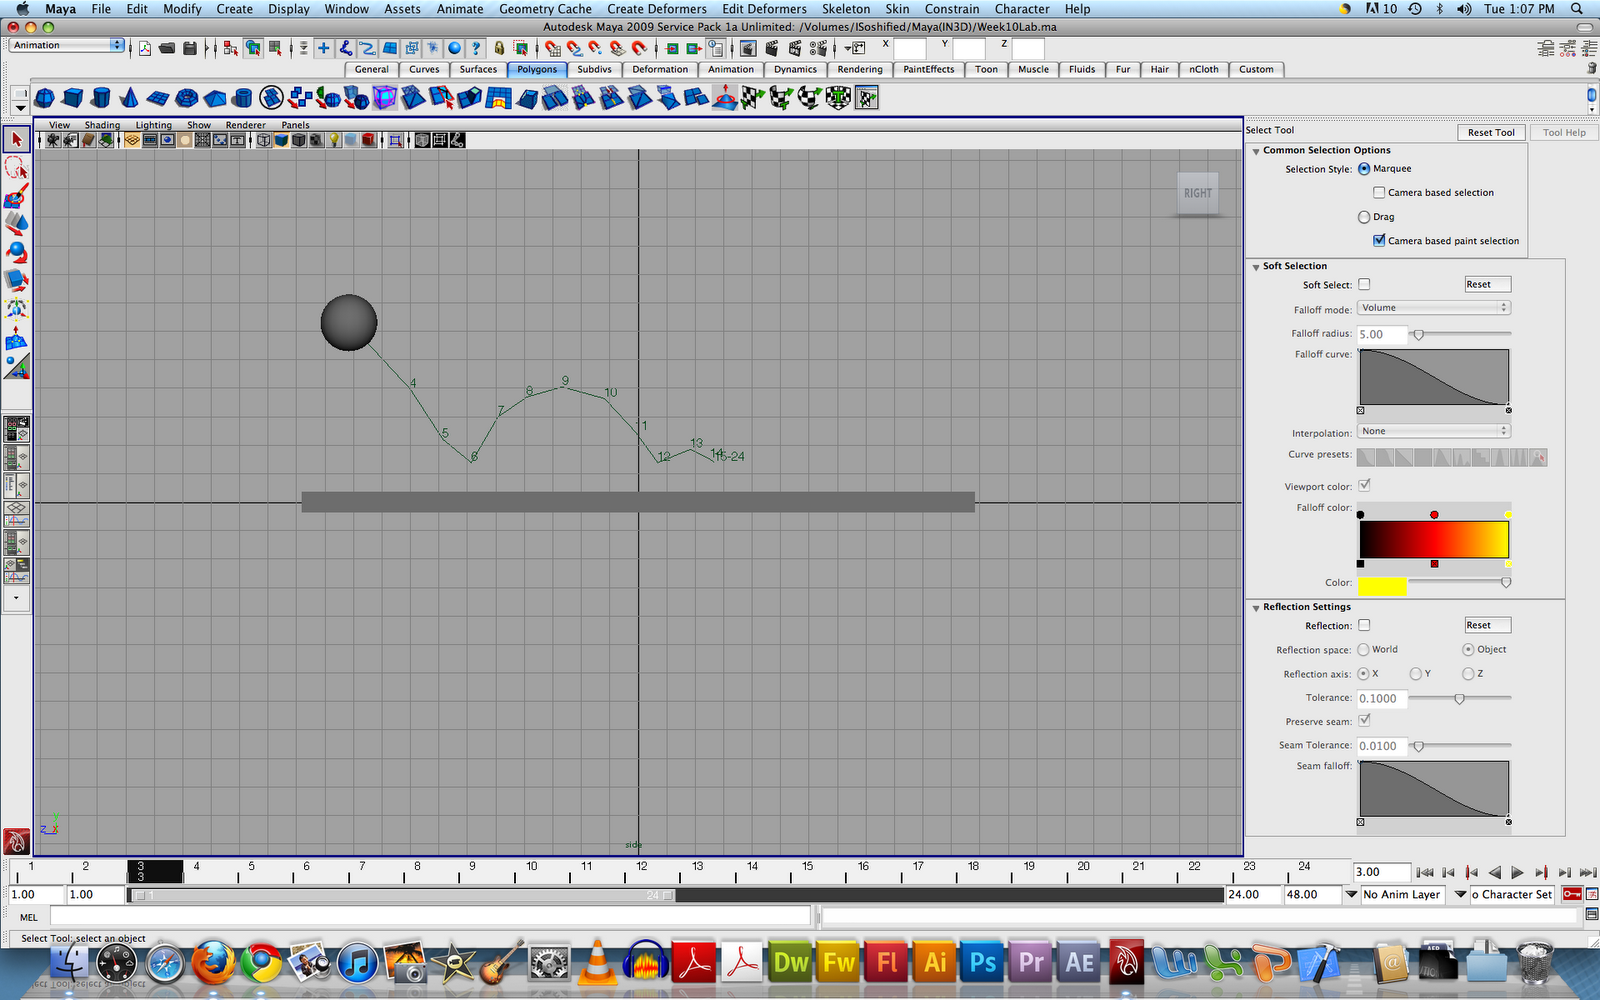Viewport: 1600px width, 1000px height.
Task: Change the menu set from Animation dropdown
Action: point(65,45)
